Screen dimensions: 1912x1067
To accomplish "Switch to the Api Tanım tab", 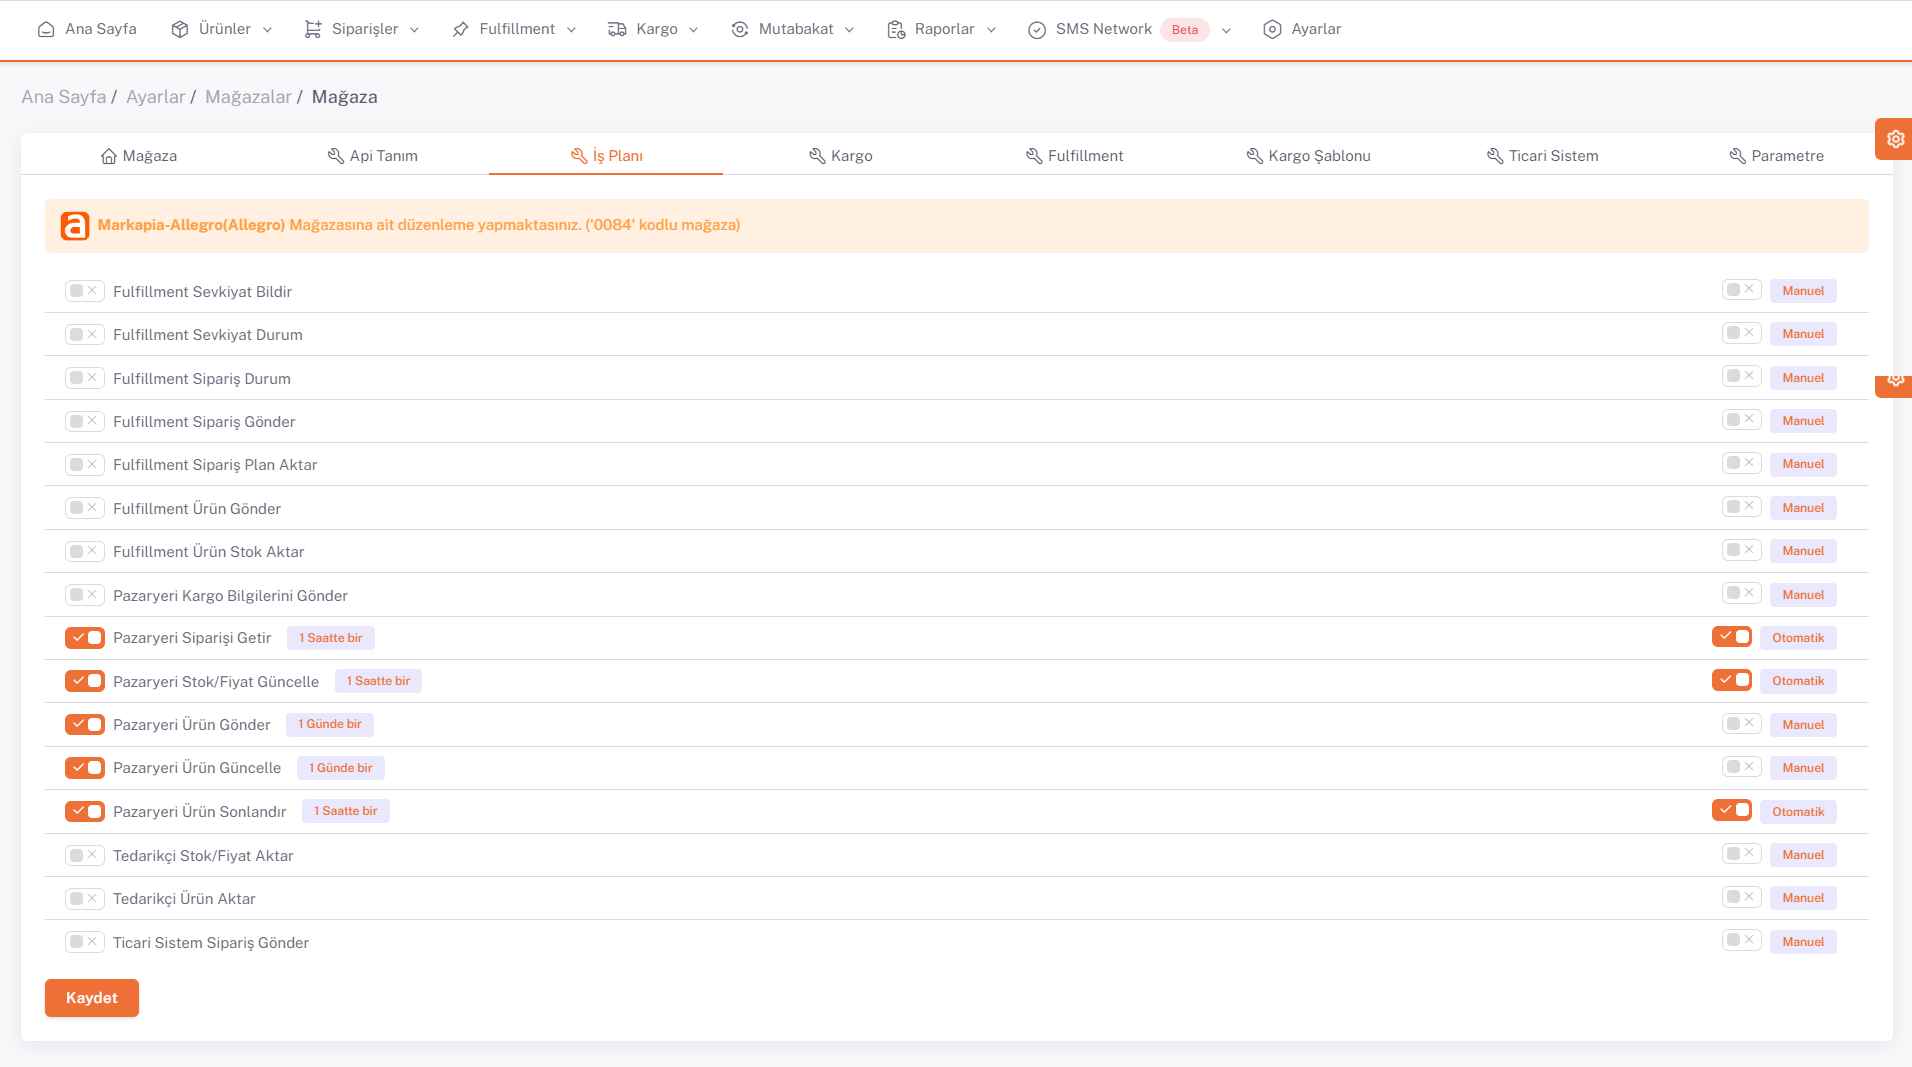I will tap(373, 156).
